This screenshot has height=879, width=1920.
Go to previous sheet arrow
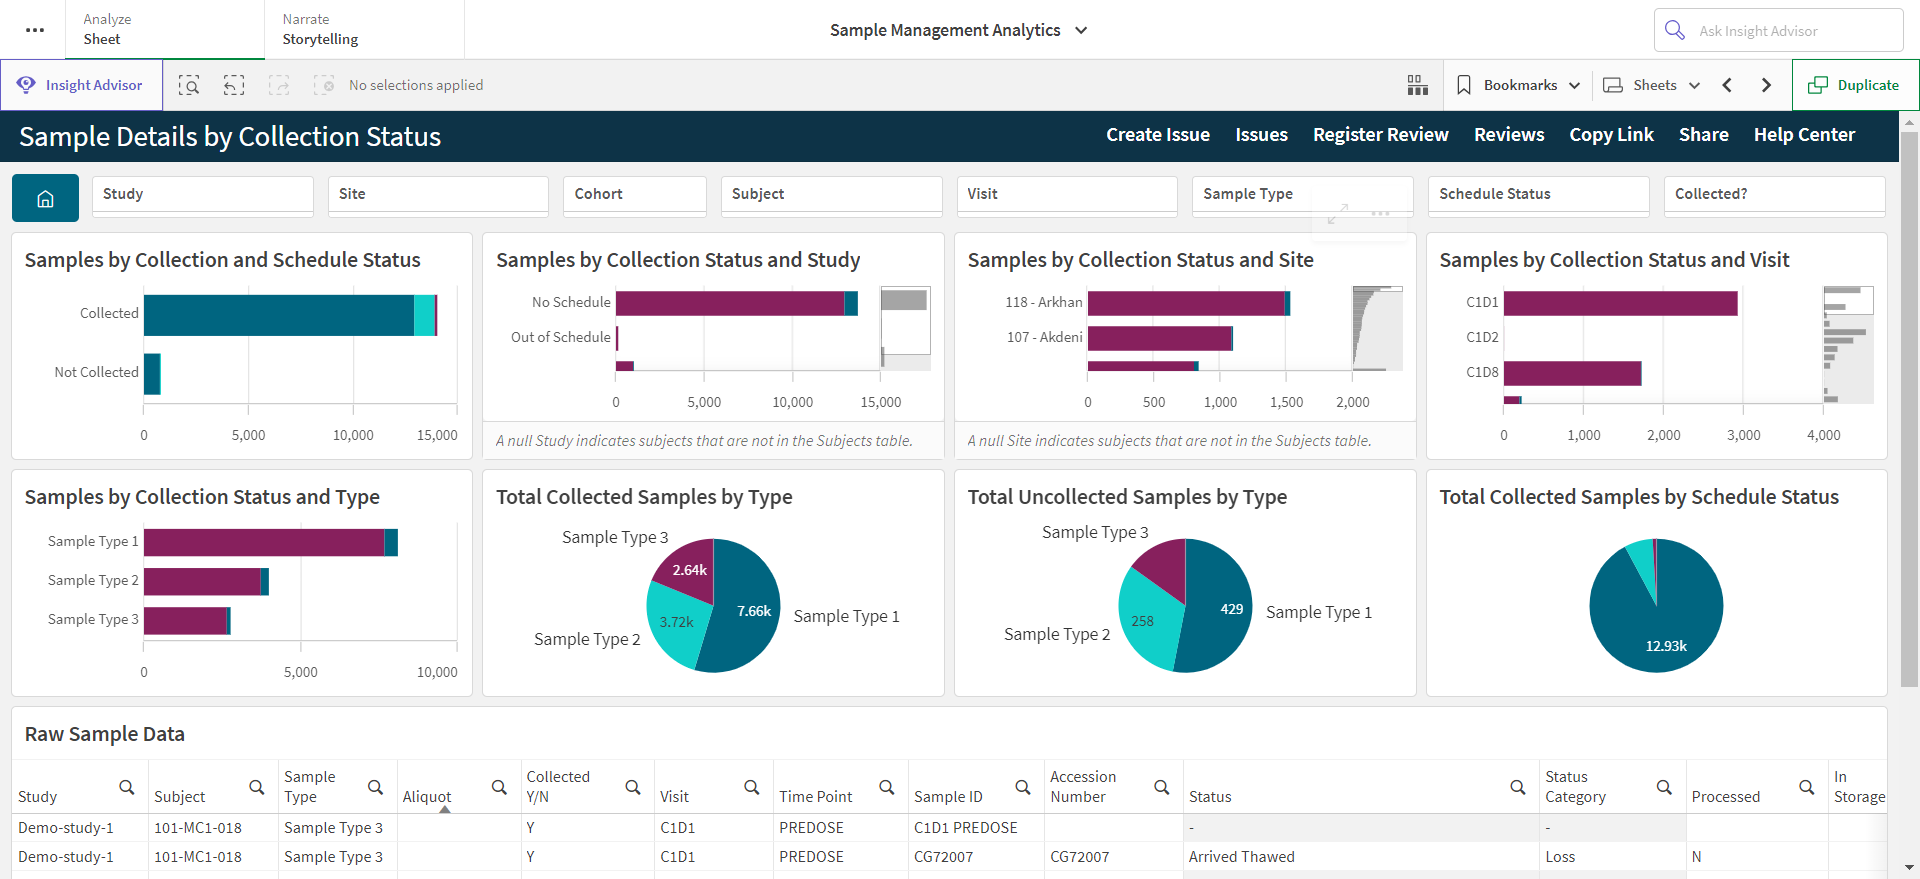(x=1727, y=85)
